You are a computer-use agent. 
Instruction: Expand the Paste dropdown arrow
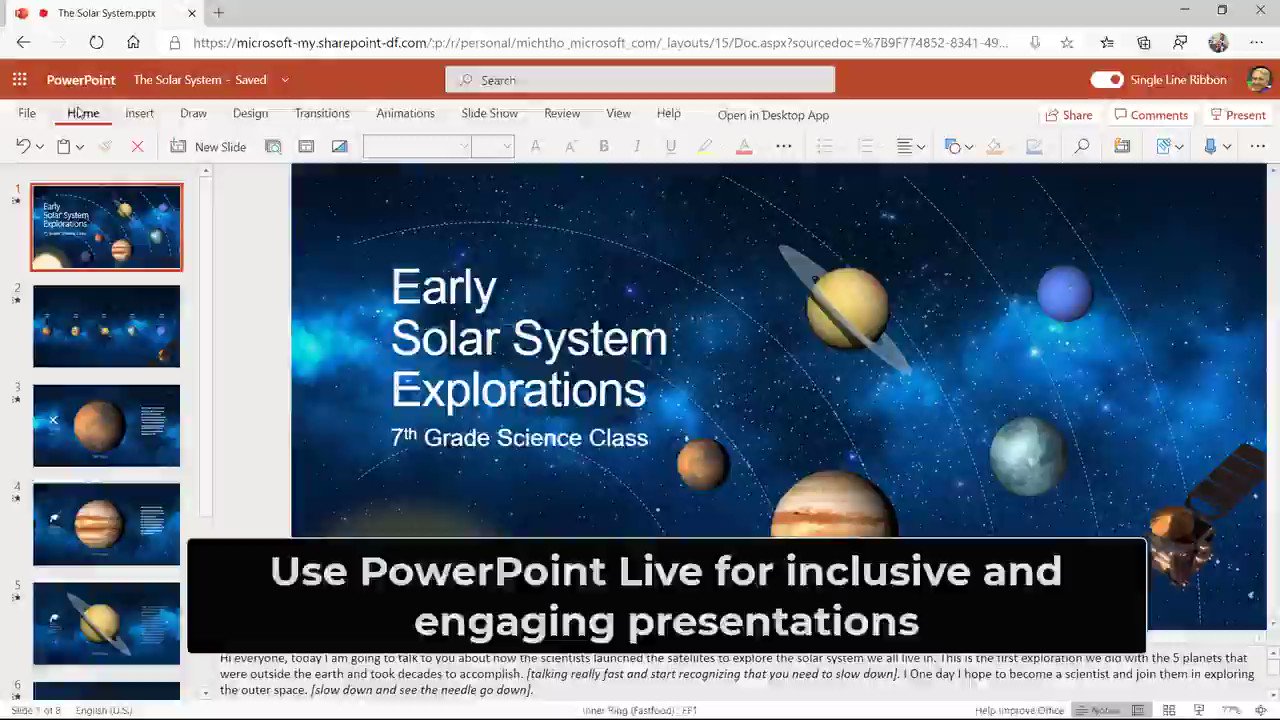pos(80,147)
